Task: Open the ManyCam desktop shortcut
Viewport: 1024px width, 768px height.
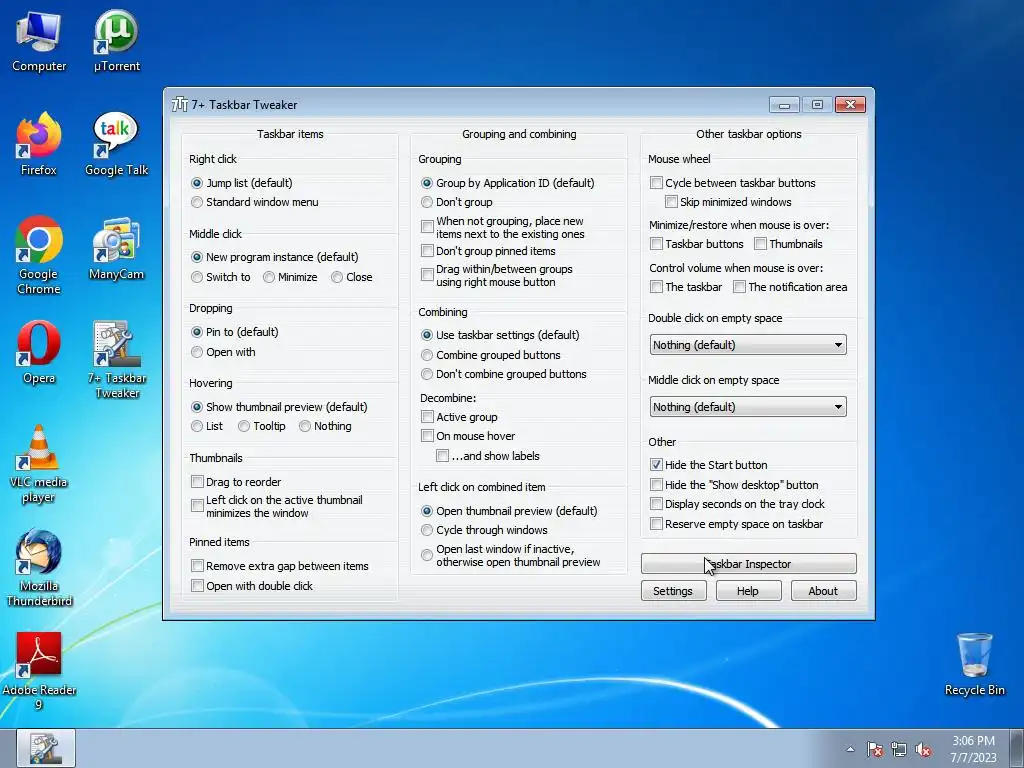Action: [x=116, y=249]
